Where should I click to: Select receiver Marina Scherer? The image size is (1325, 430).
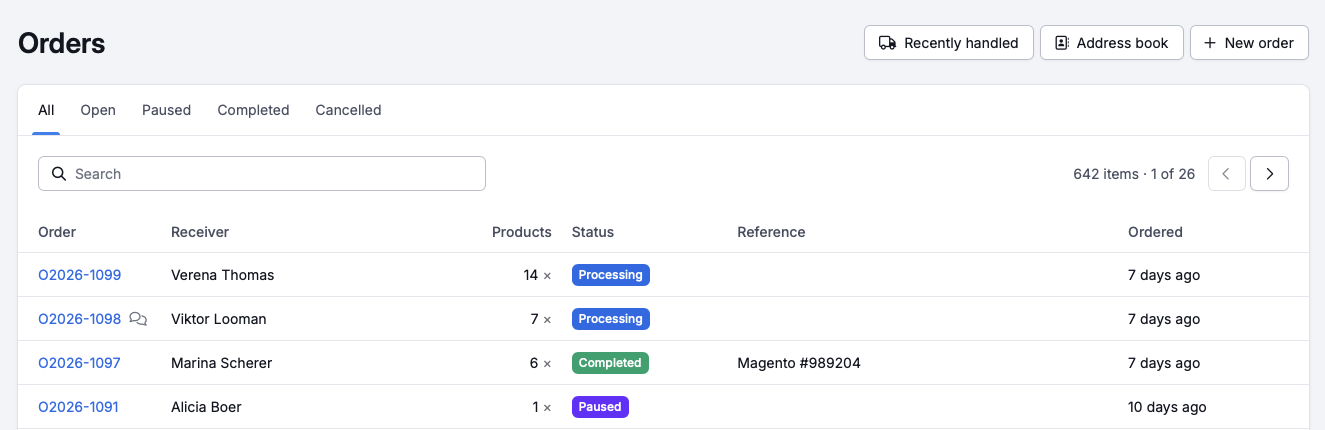coord(221,363)
